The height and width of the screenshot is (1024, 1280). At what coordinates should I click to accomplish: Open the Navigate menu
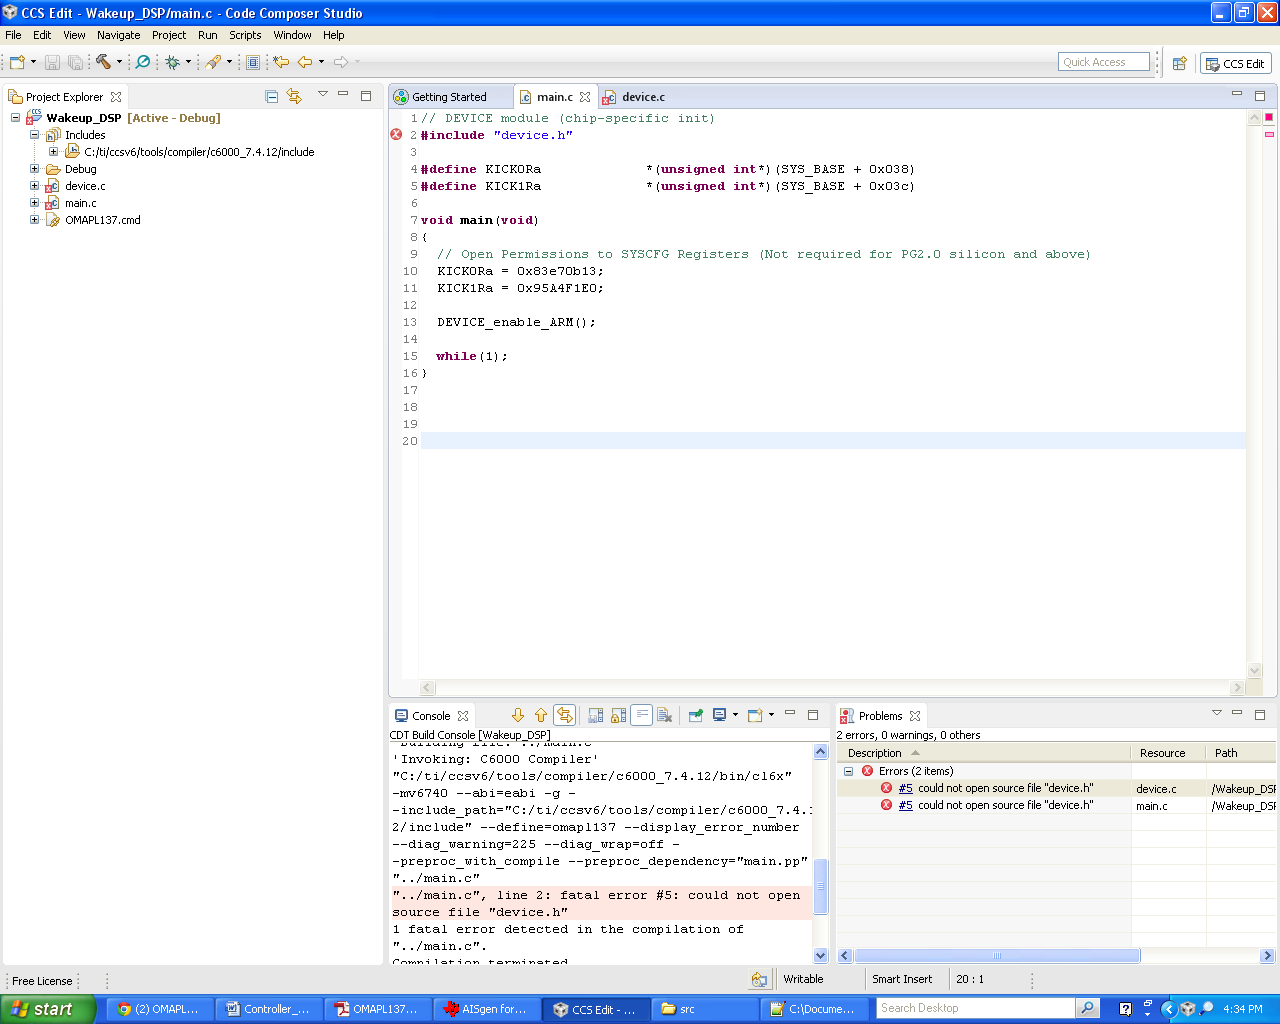[118, 35]
